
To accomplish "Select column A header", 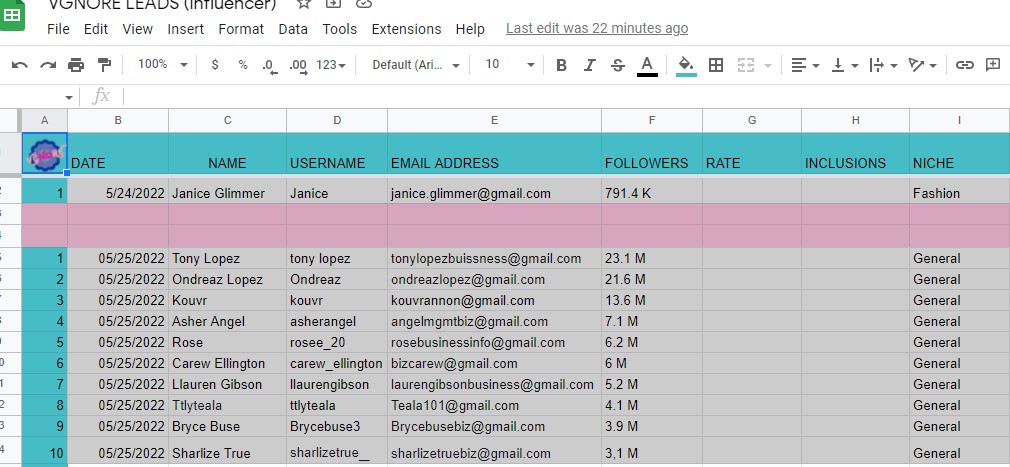I will 44,120.
